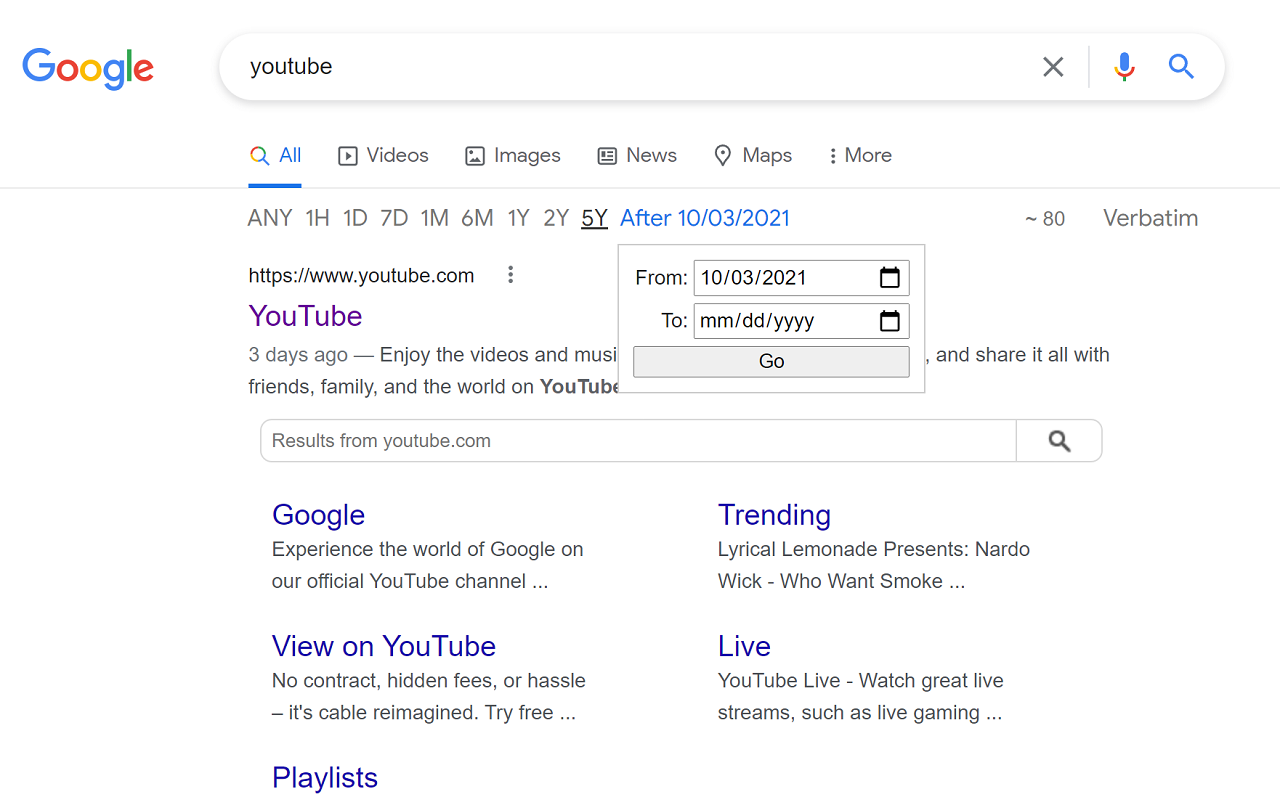Click the Google logo
Viewport: 1280px width, 800px height.
(x=88, y=67)
